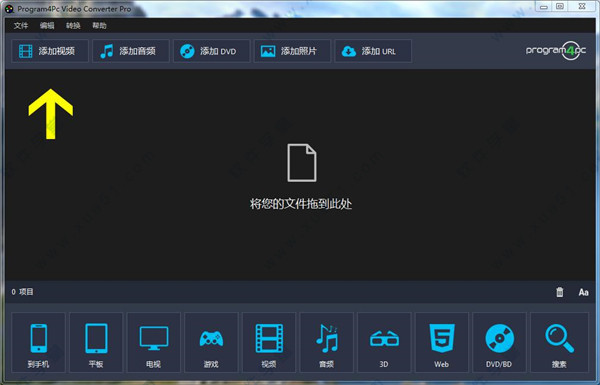Open the 帮助 menu

99,26
